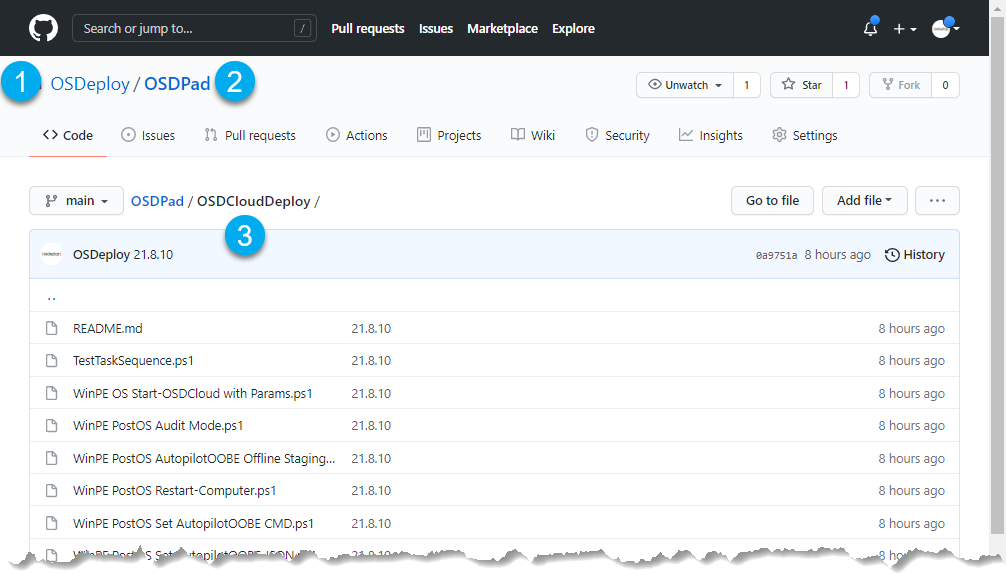The image size is (1006, 575).
Task: Click file icon beside Audit Mode.ps1
Action: tap(51, 425)
